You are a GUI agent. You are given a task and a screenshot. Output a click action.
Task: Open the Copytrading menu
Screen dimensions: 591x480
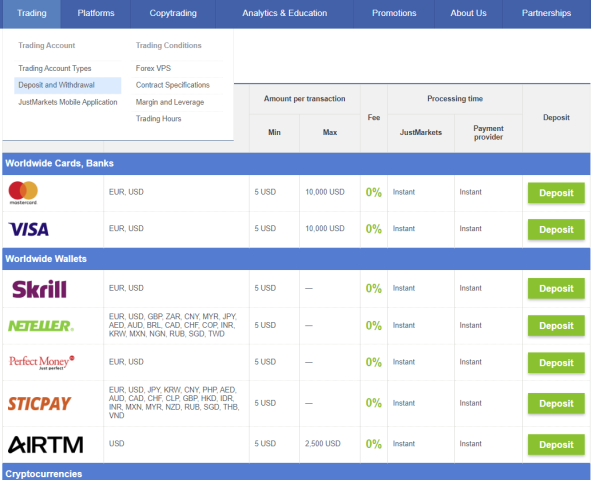pos(173,13)
